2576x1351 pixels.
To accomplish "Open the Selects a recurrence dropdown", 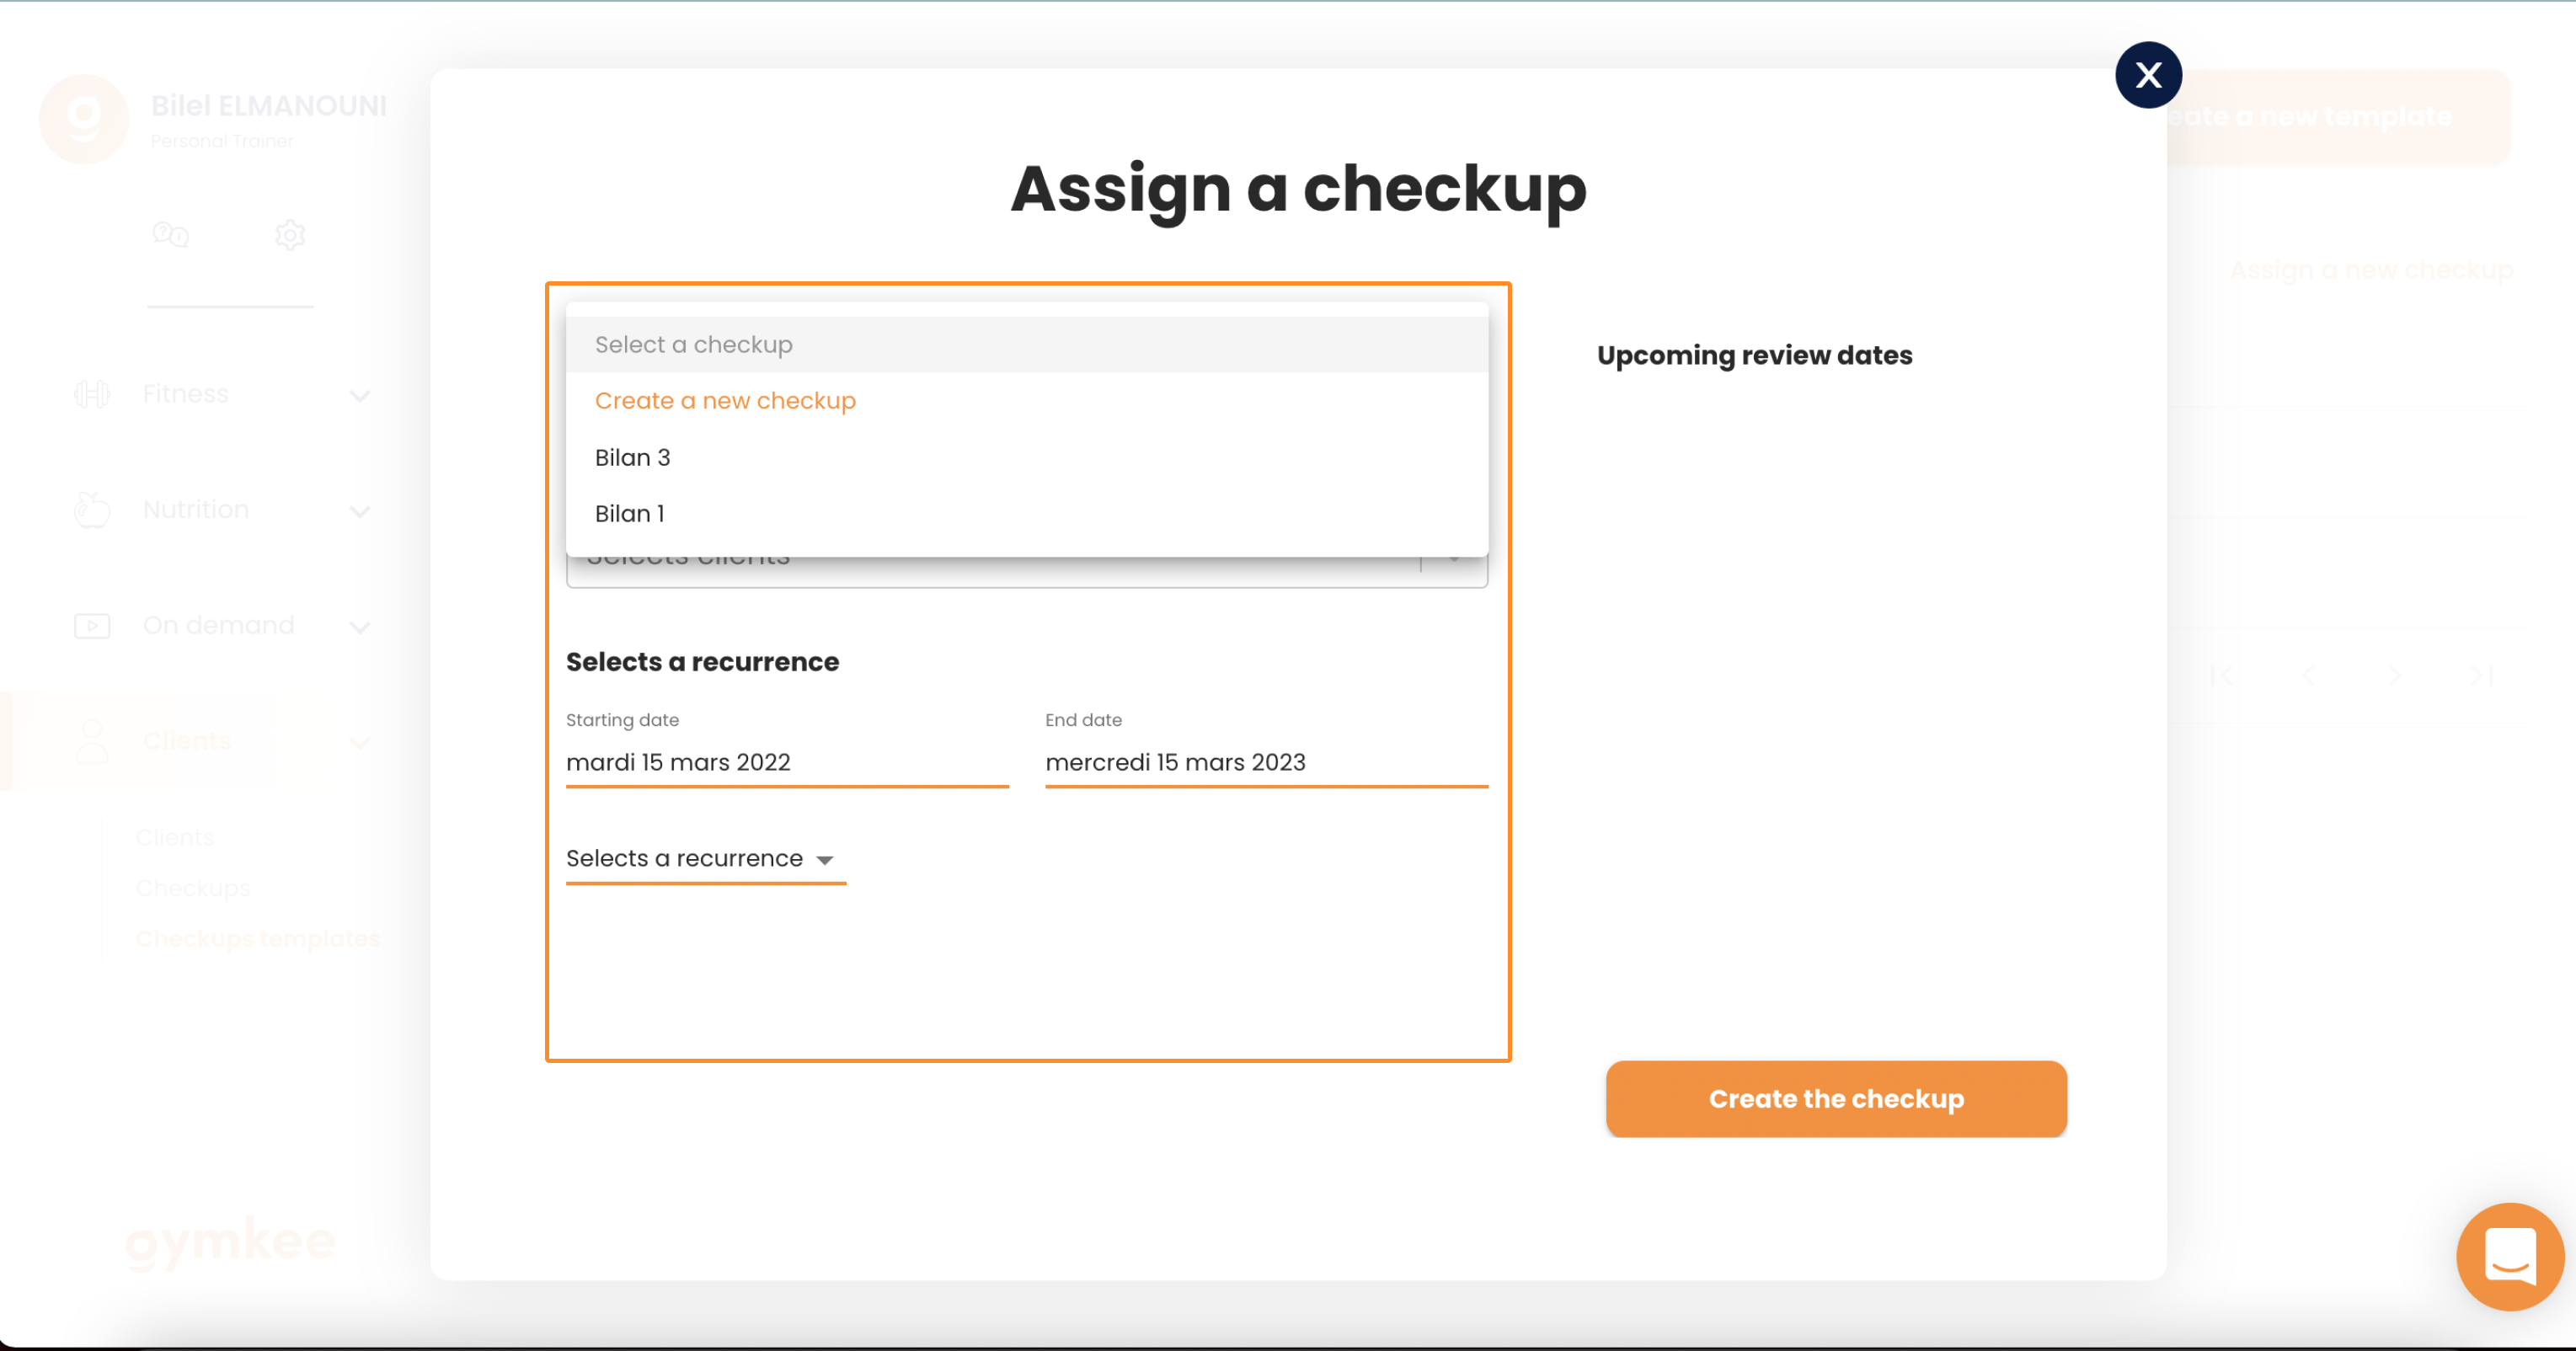I will 706,859.
